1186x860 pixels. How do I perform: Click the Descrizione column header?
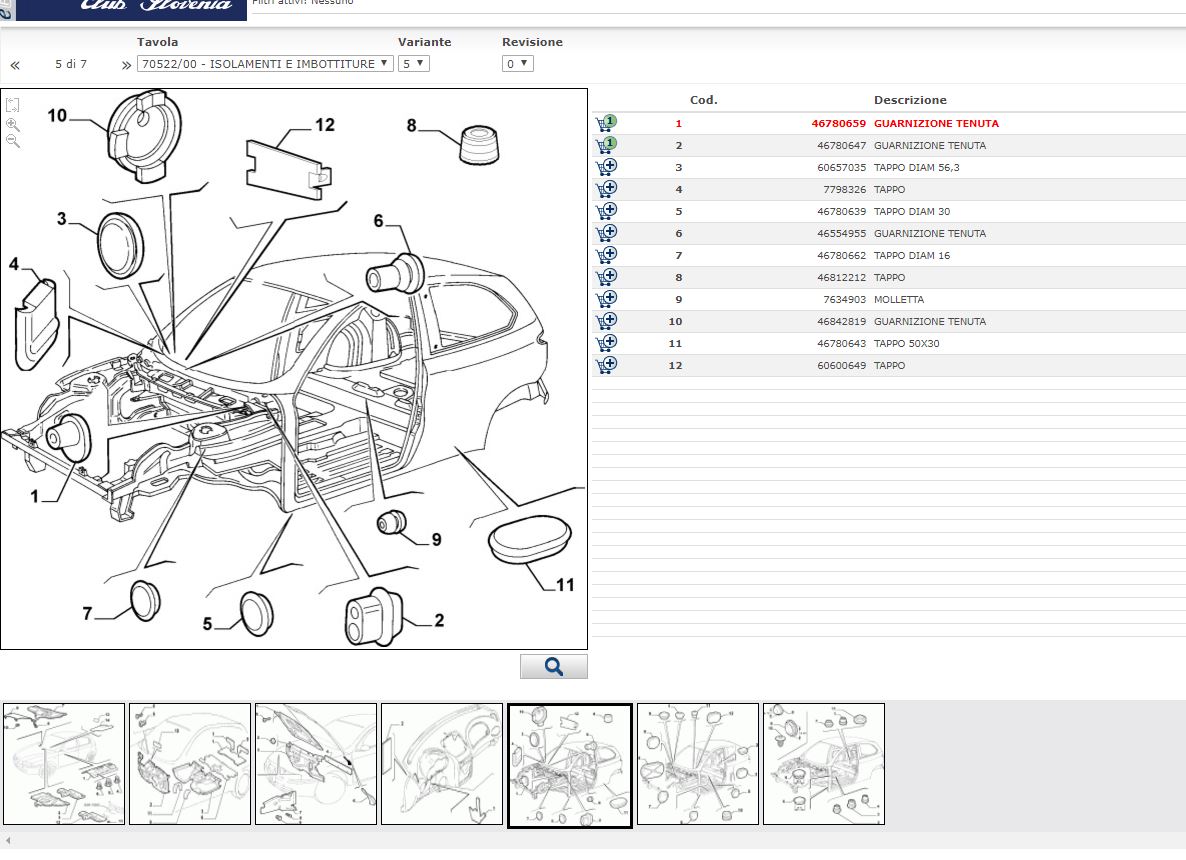pyautogui.click(x=910, y=100)
